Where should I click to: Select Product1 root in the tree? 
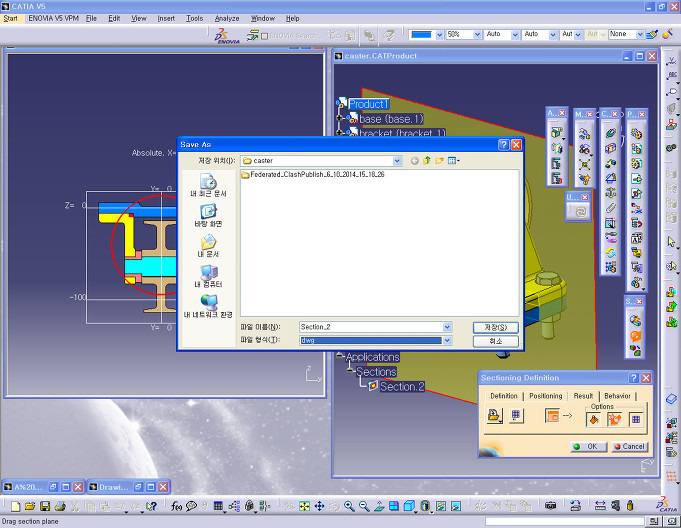click(368, 104)
